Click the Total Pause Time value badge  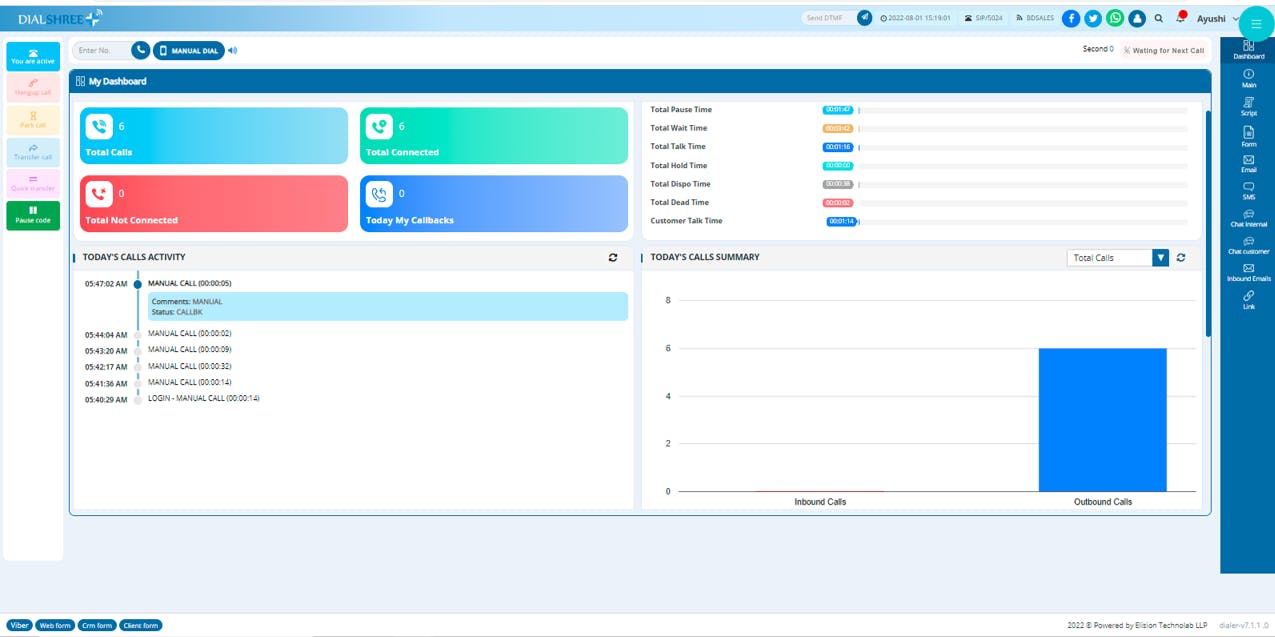click(x=837, y=109)
